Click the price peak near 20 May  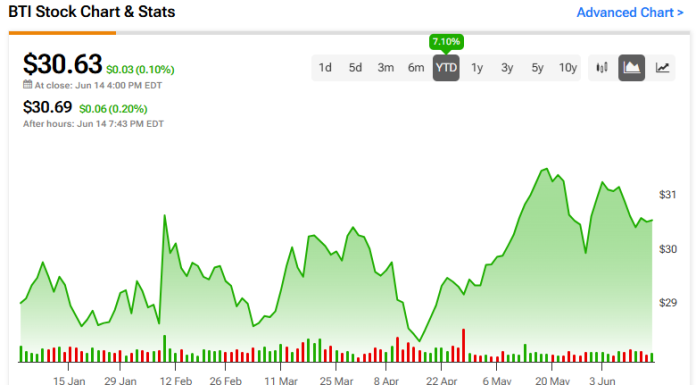click(546, 169)
